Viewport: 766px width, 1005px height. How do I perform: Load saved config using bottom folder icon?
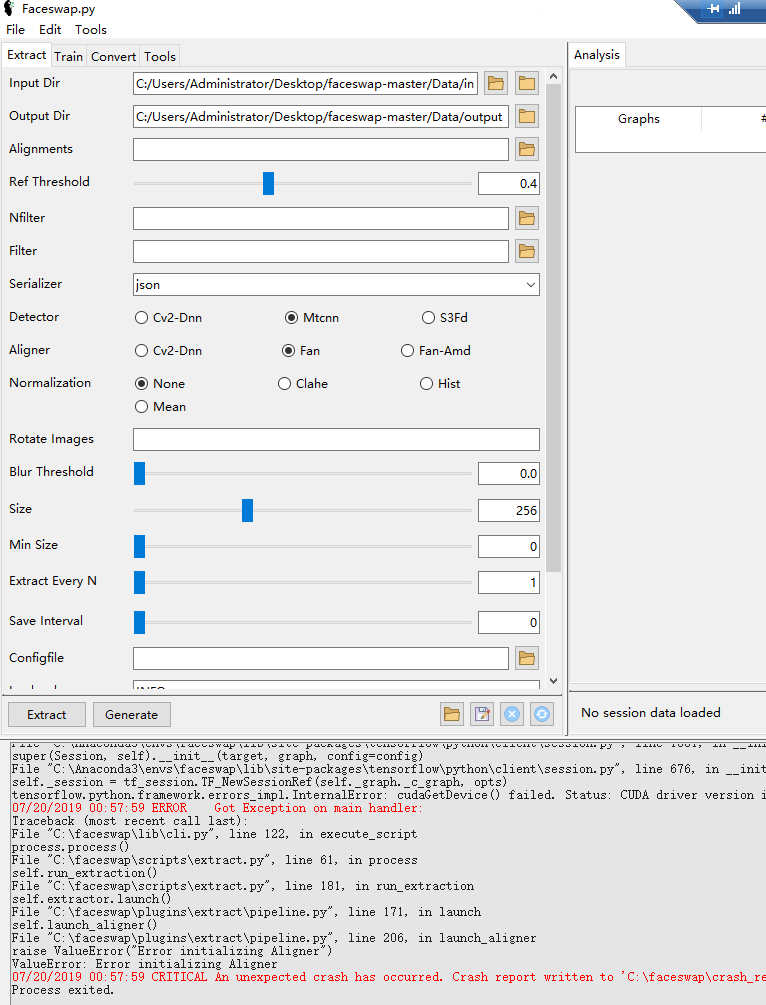pyautogui.click(x=452, y=714)
